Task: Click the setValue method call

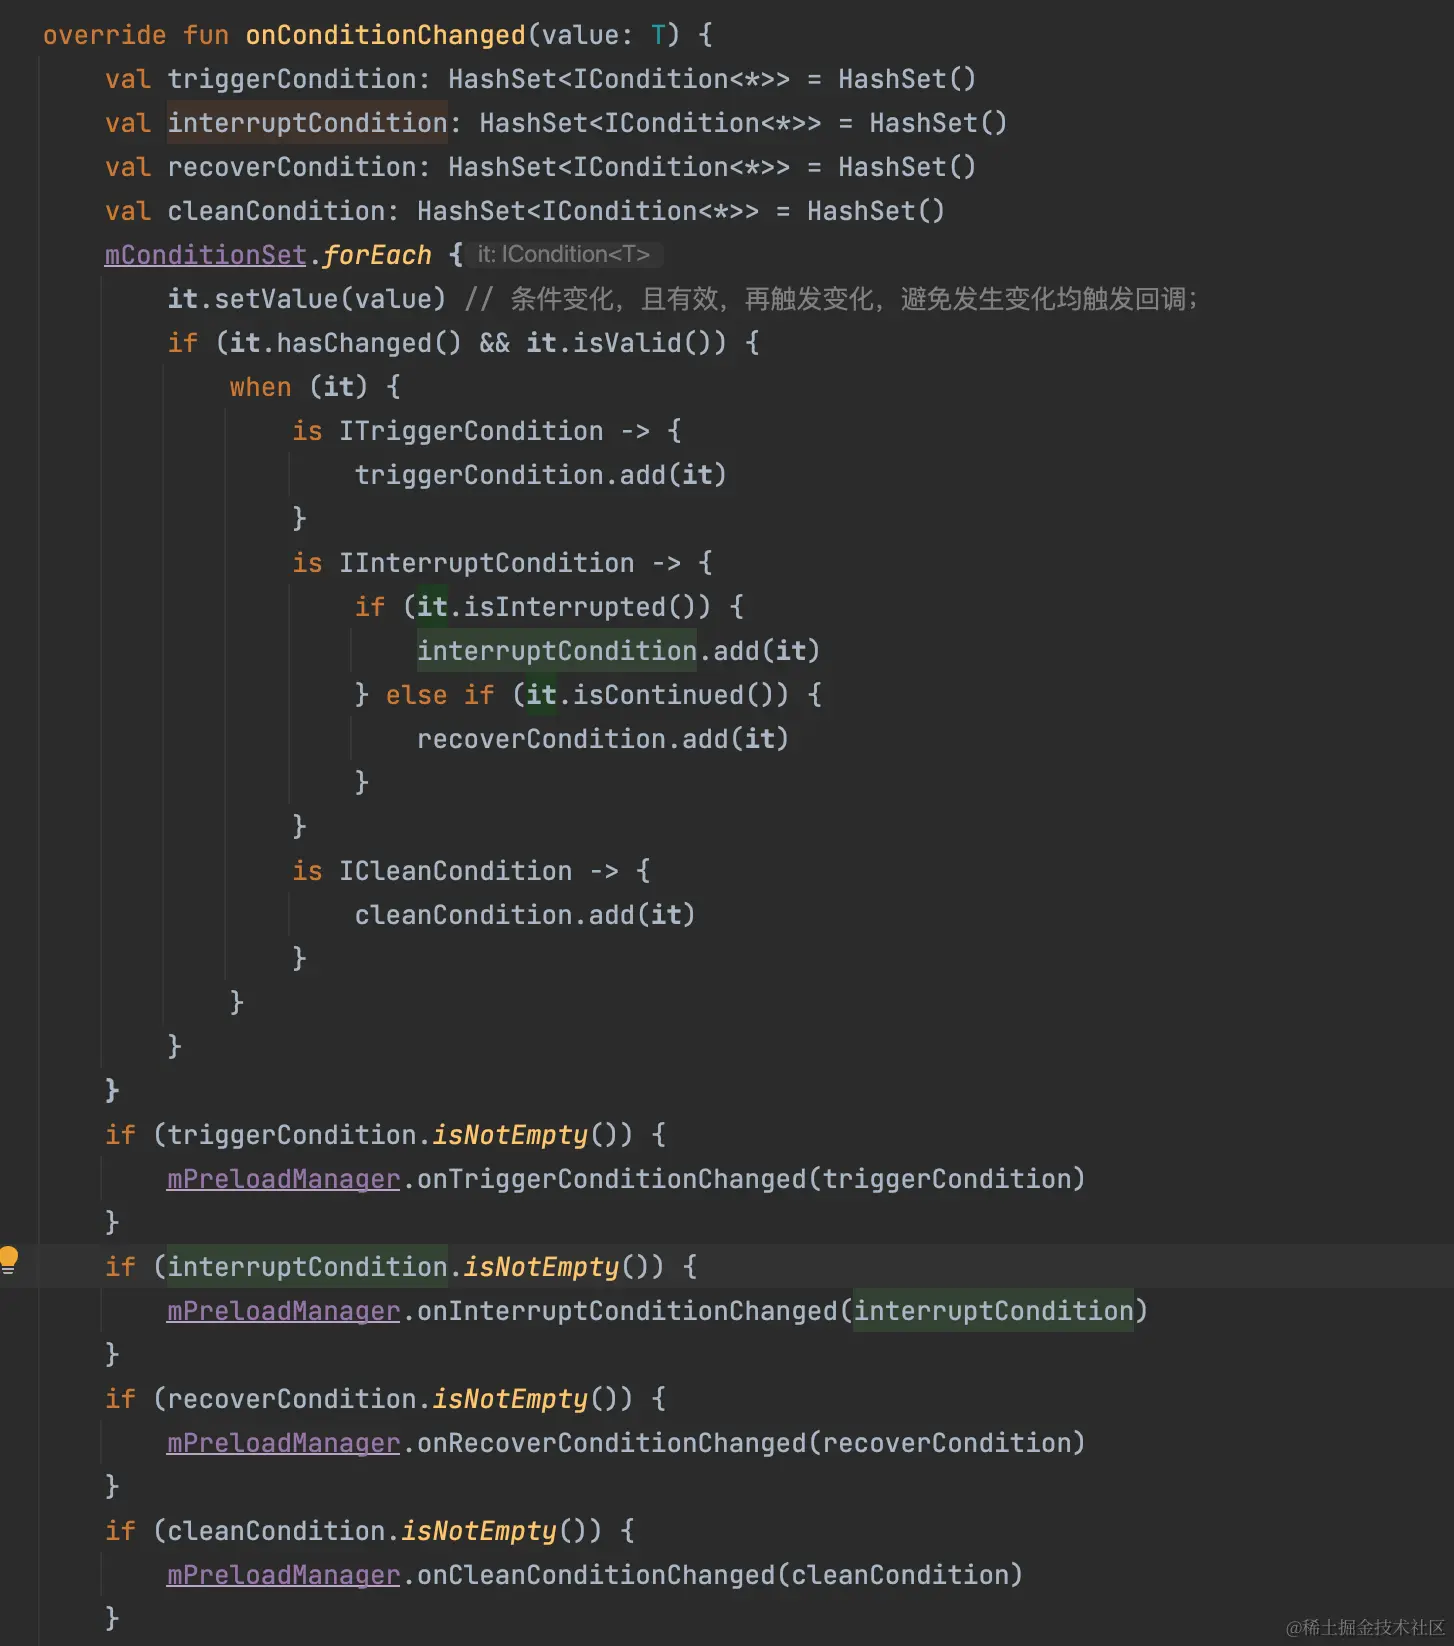Action: (x=276, y=299)
